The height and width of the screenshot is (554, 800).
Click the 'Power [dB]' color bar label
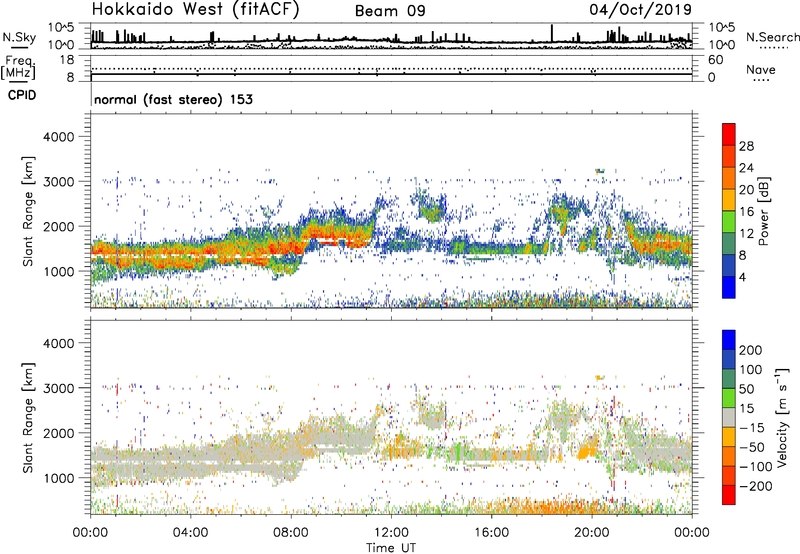click(x=763, y=212)
